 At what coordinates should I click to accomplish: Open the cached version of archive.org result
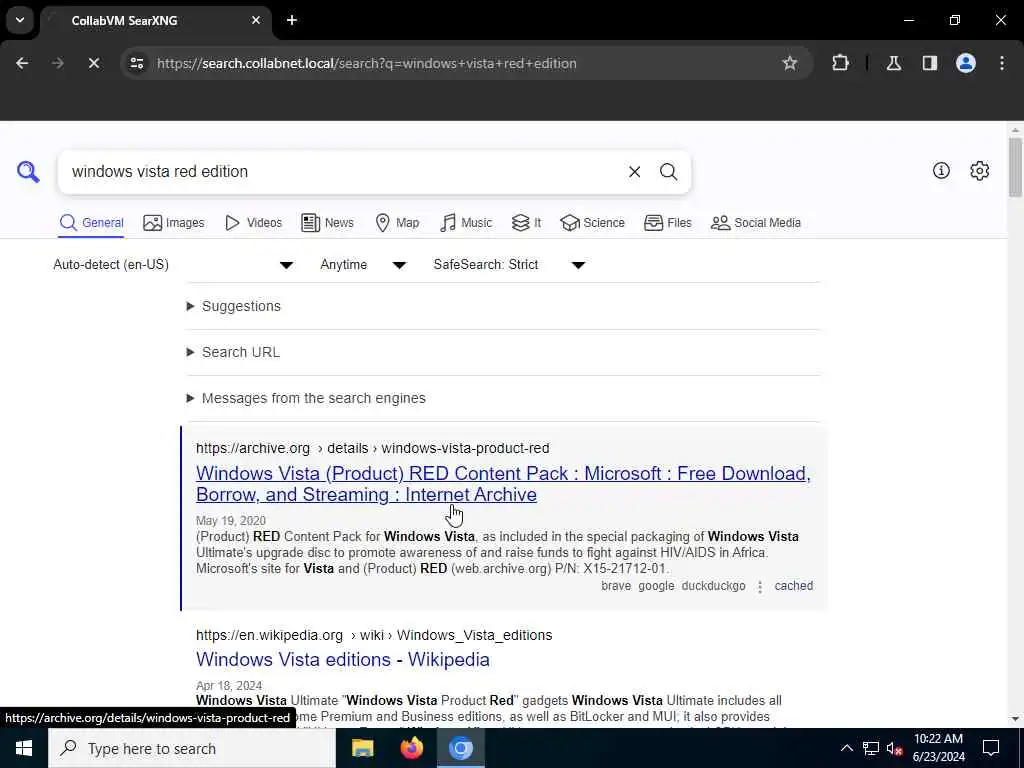pyautogui.click(x=793, y=586)
